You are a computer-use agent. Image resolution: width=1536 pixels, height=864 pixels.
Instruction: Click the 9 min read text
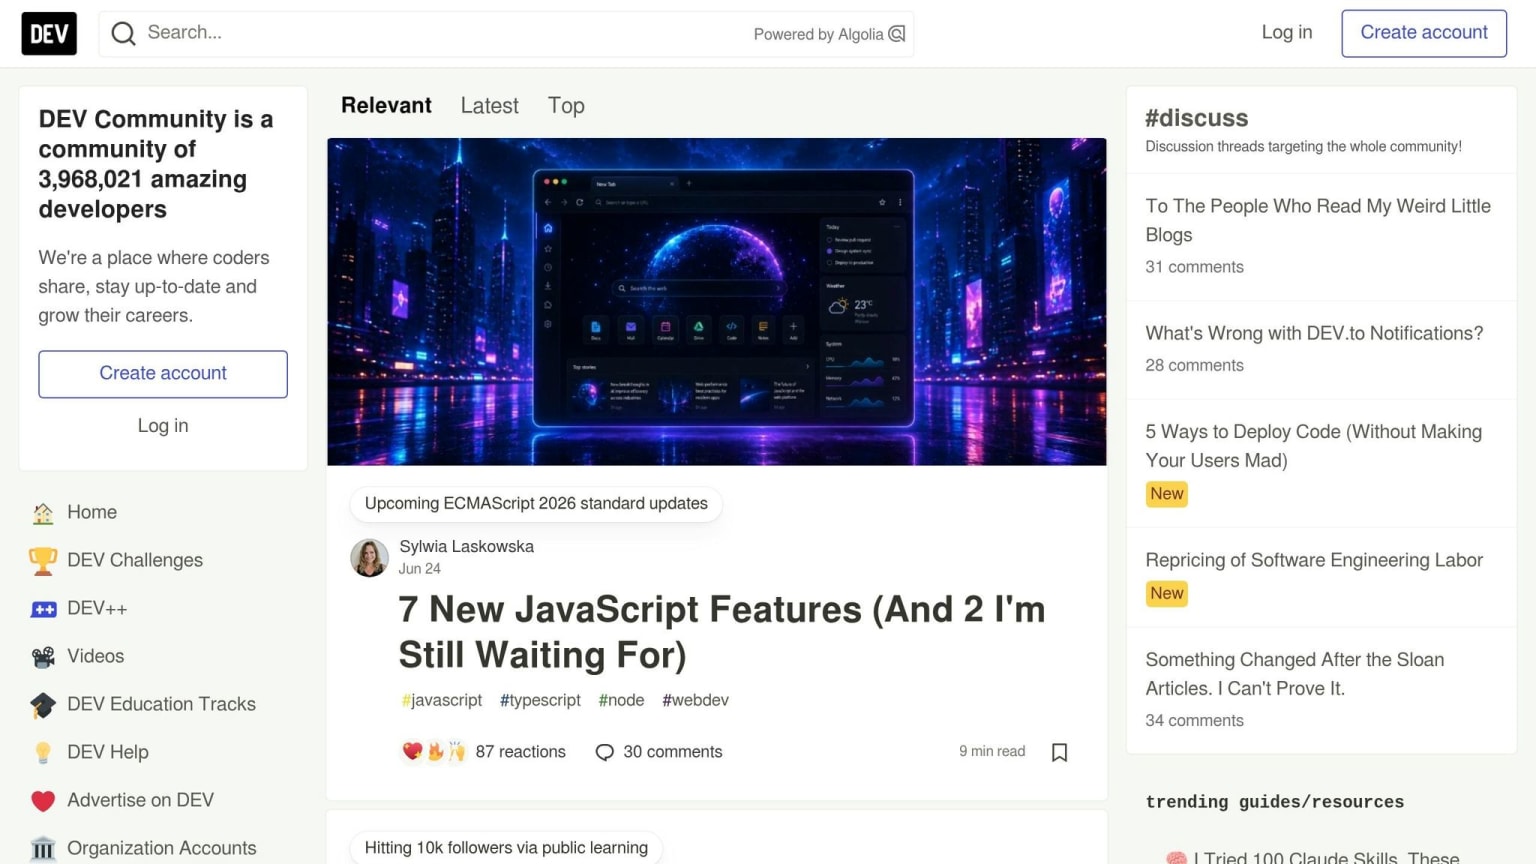point(992,751)
